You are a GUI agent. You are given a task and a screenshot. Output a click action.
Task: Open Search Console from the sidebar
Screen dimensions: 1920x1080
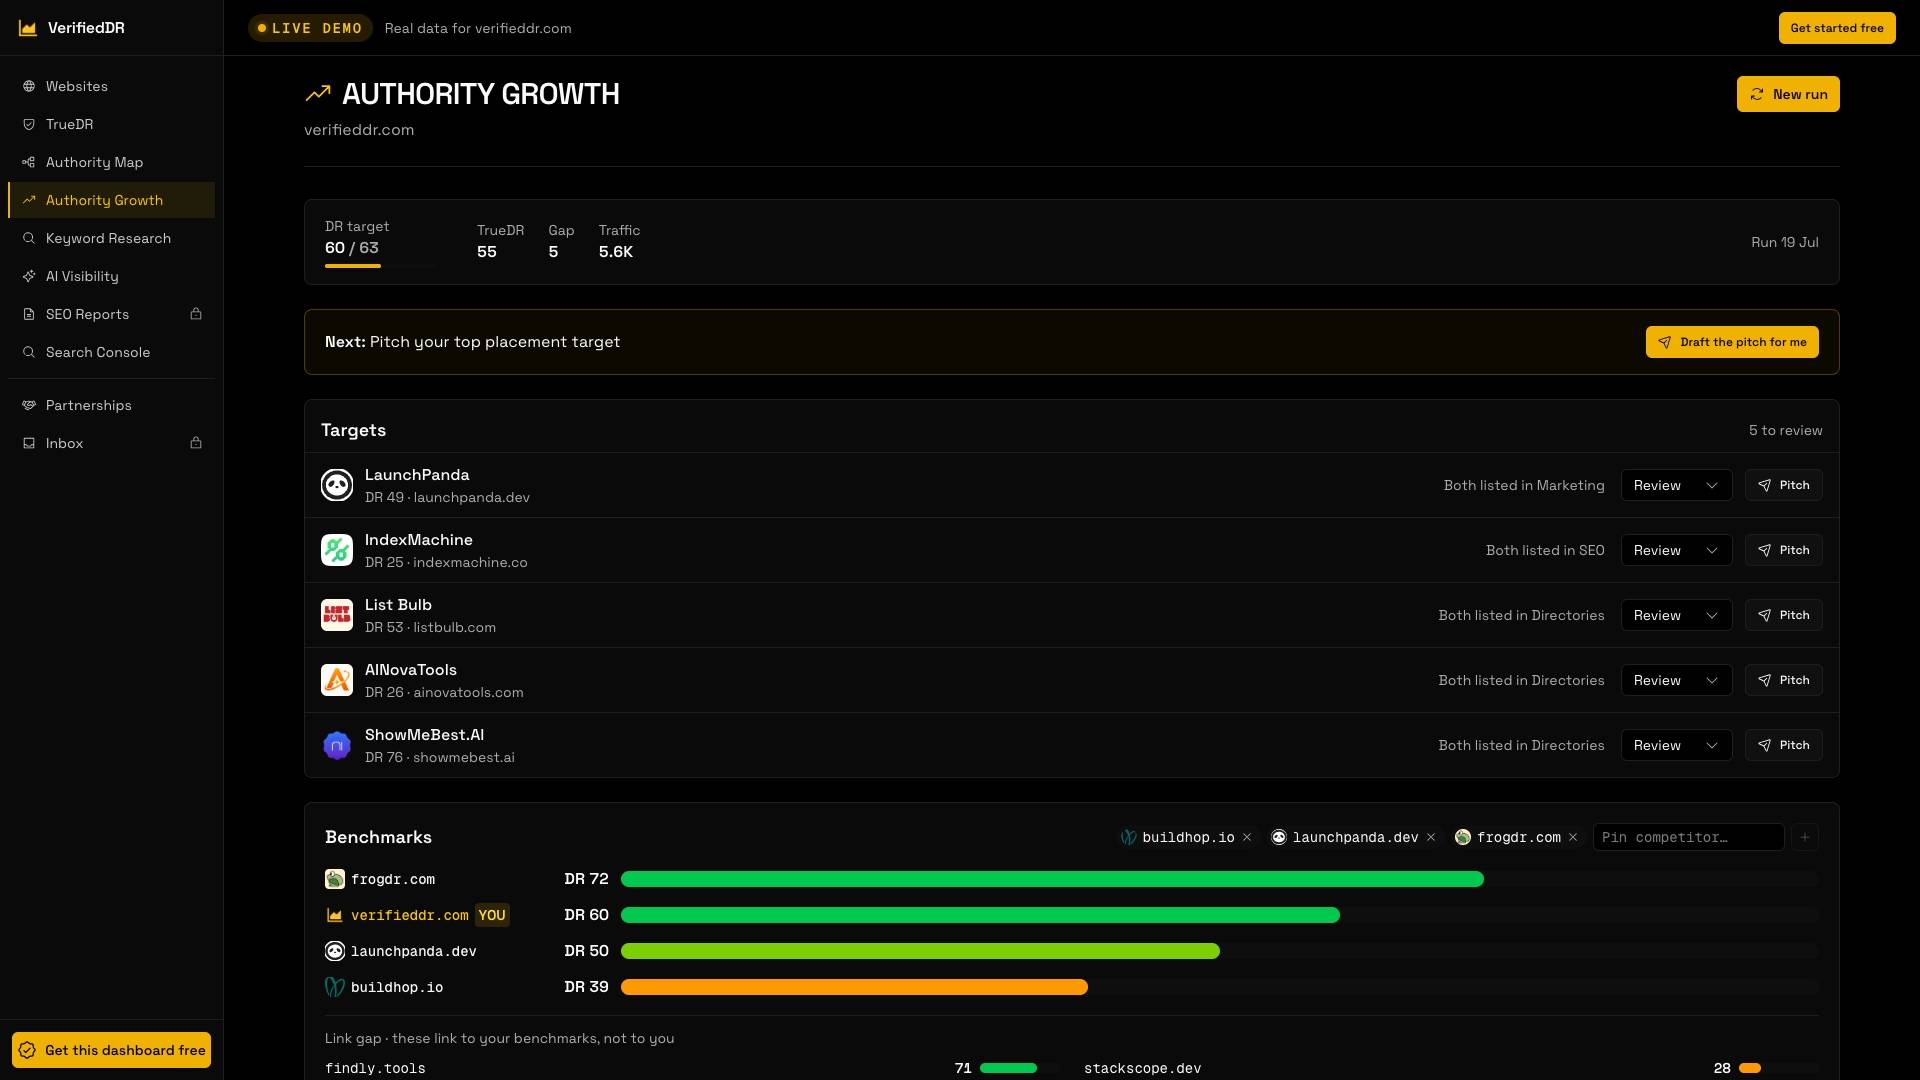pyautogui.click(x=111, y=352)
